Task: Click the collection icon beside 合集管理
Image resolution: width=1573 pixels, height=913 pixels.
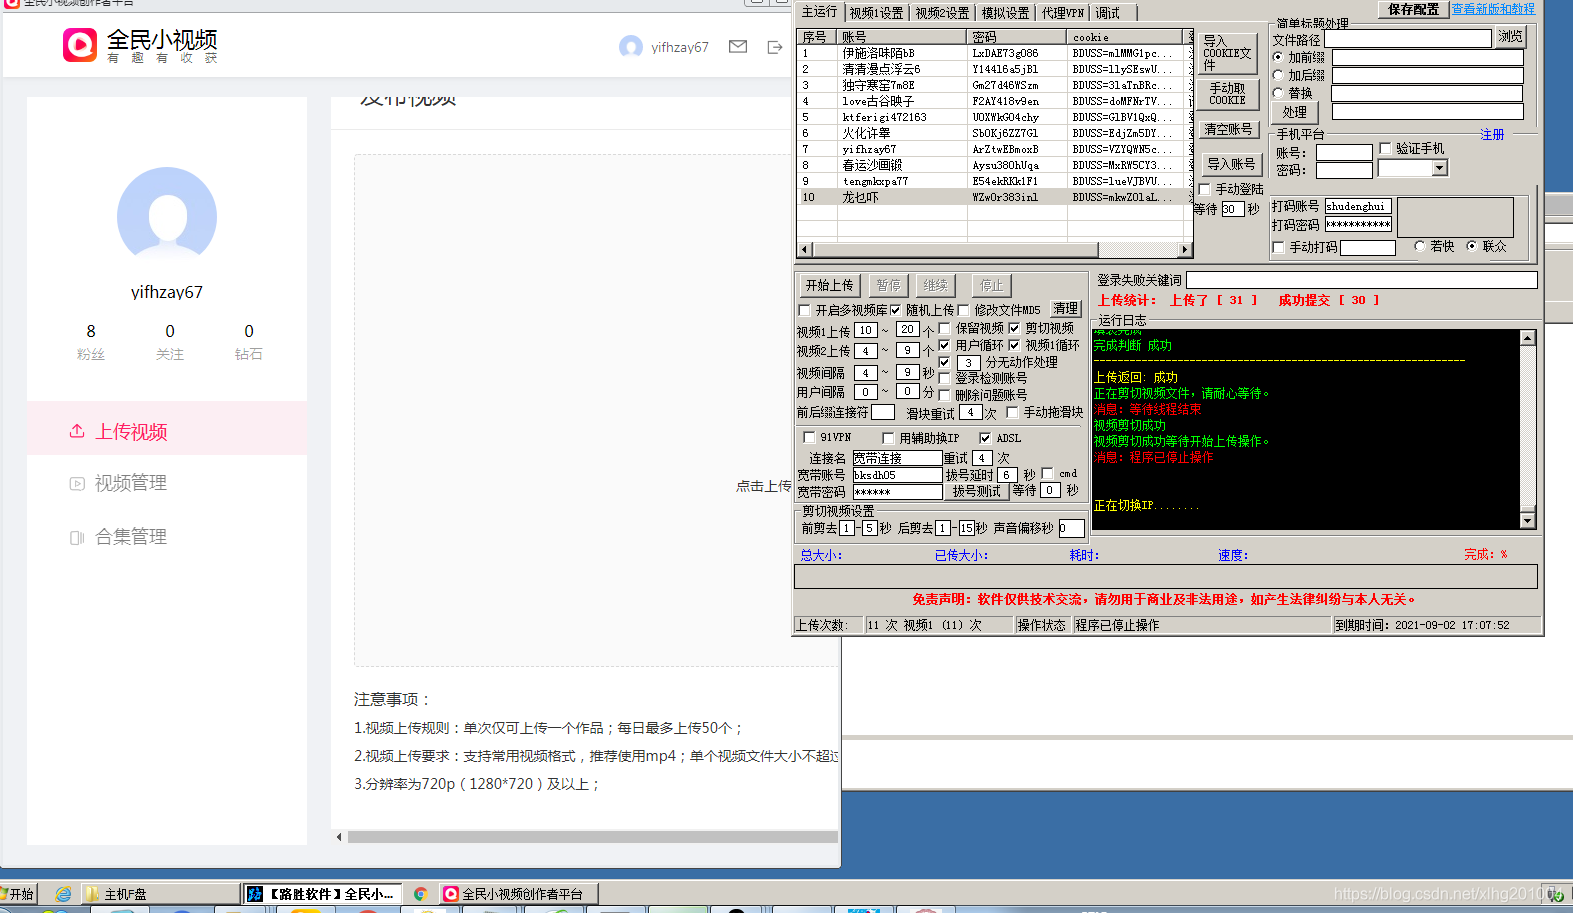Action: [77, 537]
